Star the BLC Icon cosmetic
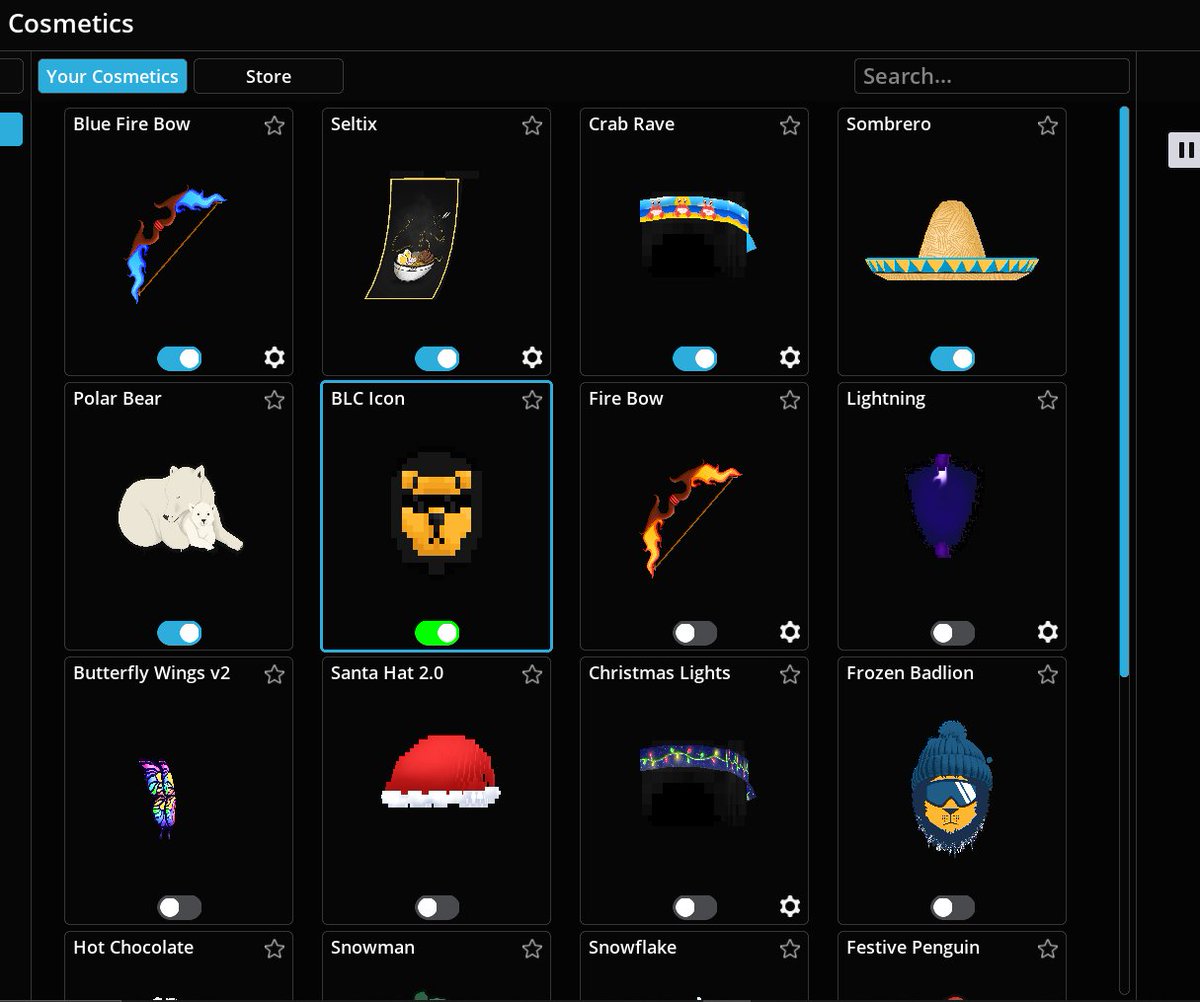 (x=532, y=400)
